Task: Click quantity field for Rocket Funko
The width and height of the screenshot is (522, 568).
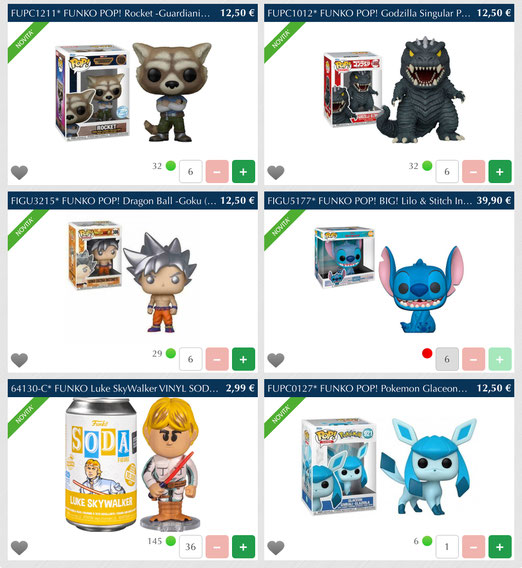Action: click(191, 171)
